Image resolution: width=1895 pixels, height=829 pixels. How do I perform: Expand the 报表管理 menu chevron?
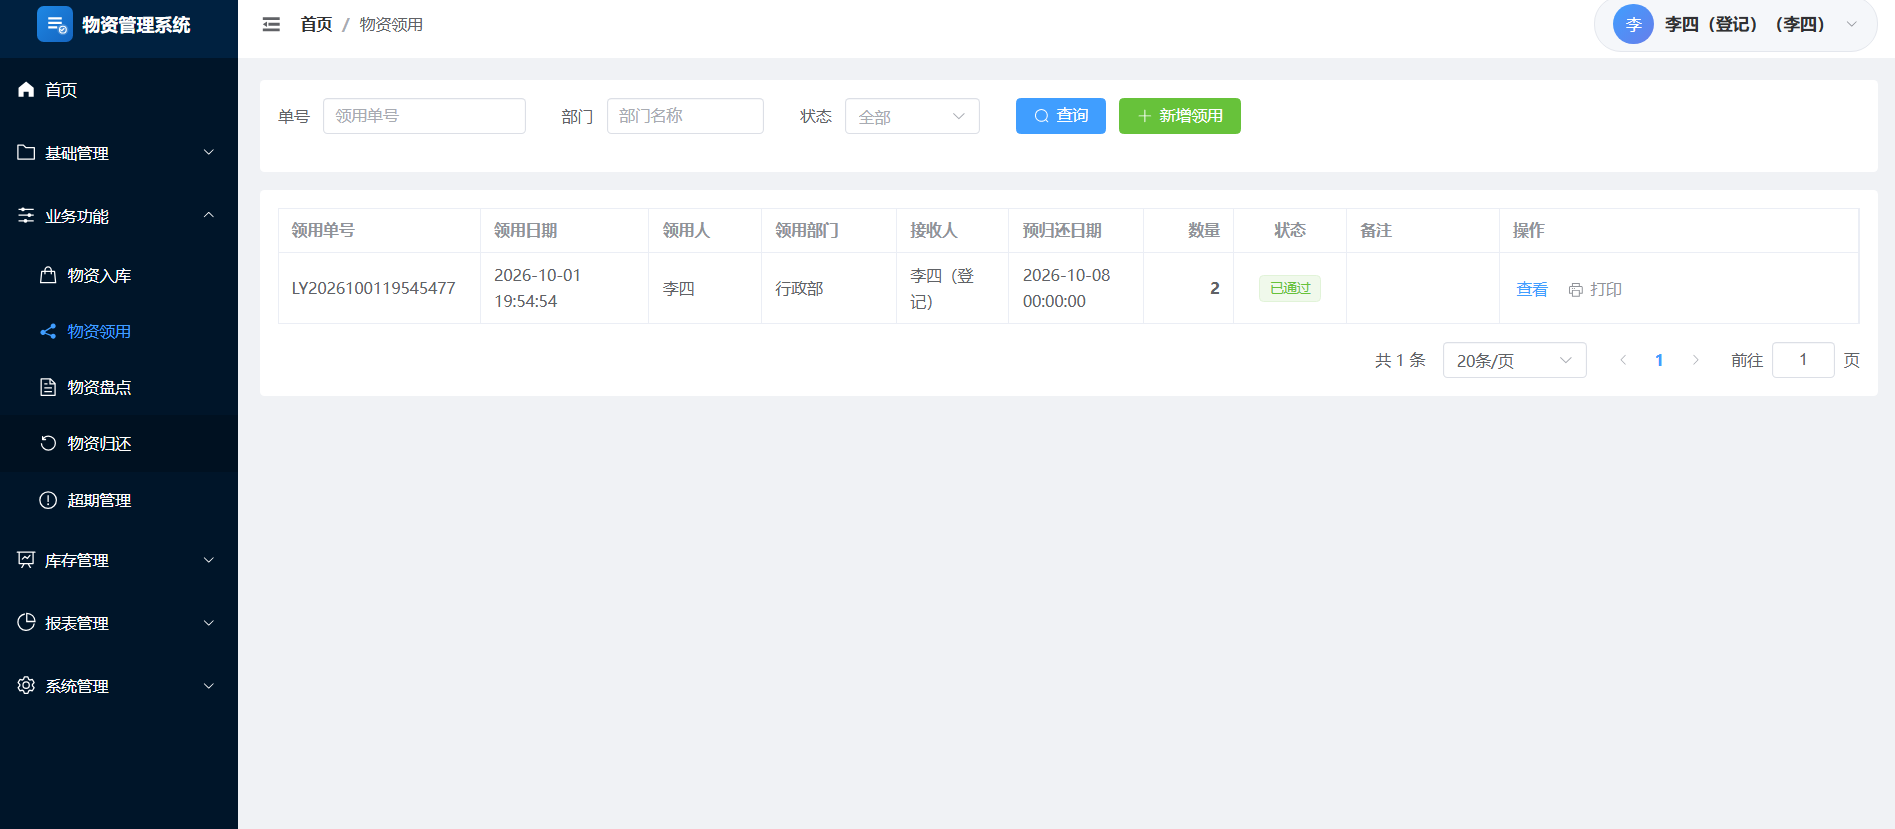[209, 623]
